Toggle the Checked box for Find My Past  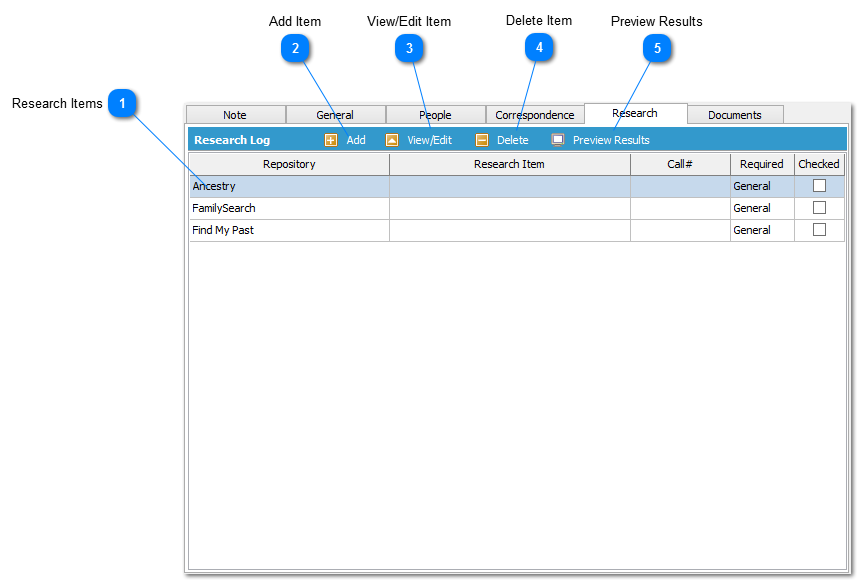(x=818, y=229)
